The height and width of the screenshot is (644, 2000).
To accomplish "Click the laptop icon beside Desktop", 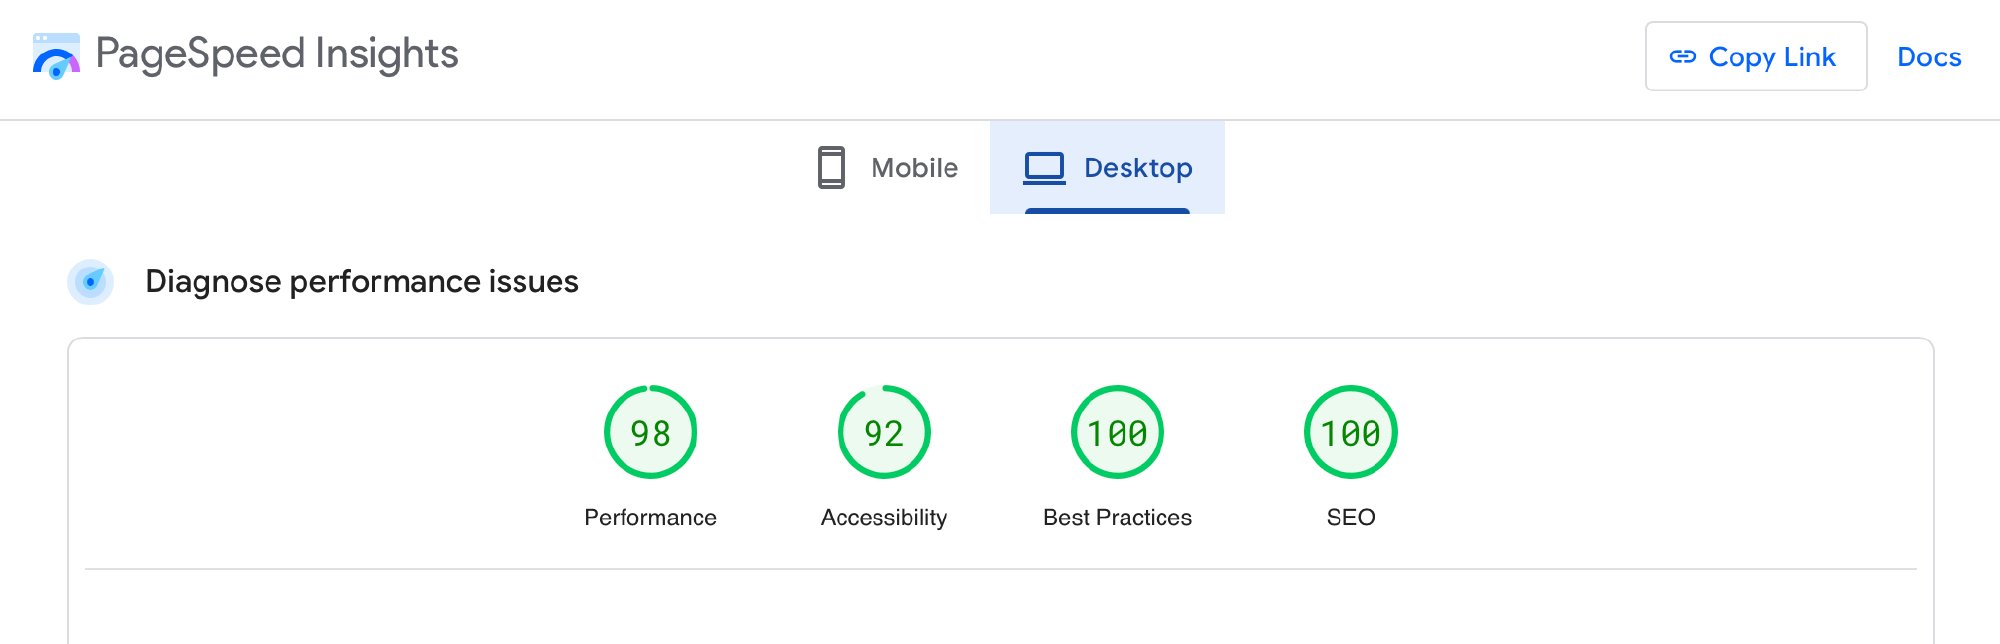I will coord(1044,168).
